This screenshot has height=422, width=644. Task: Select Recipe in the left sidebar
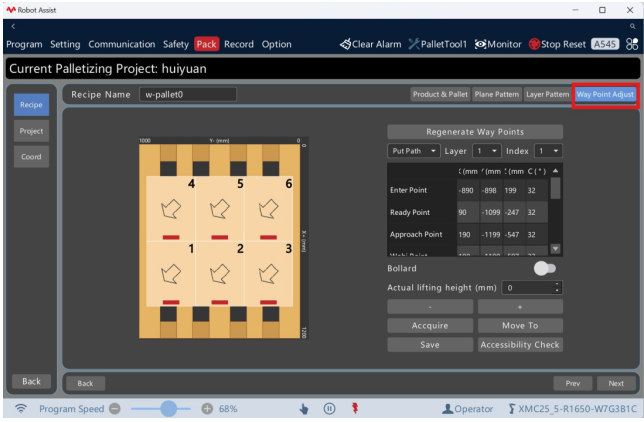click(x=31, y=104)
